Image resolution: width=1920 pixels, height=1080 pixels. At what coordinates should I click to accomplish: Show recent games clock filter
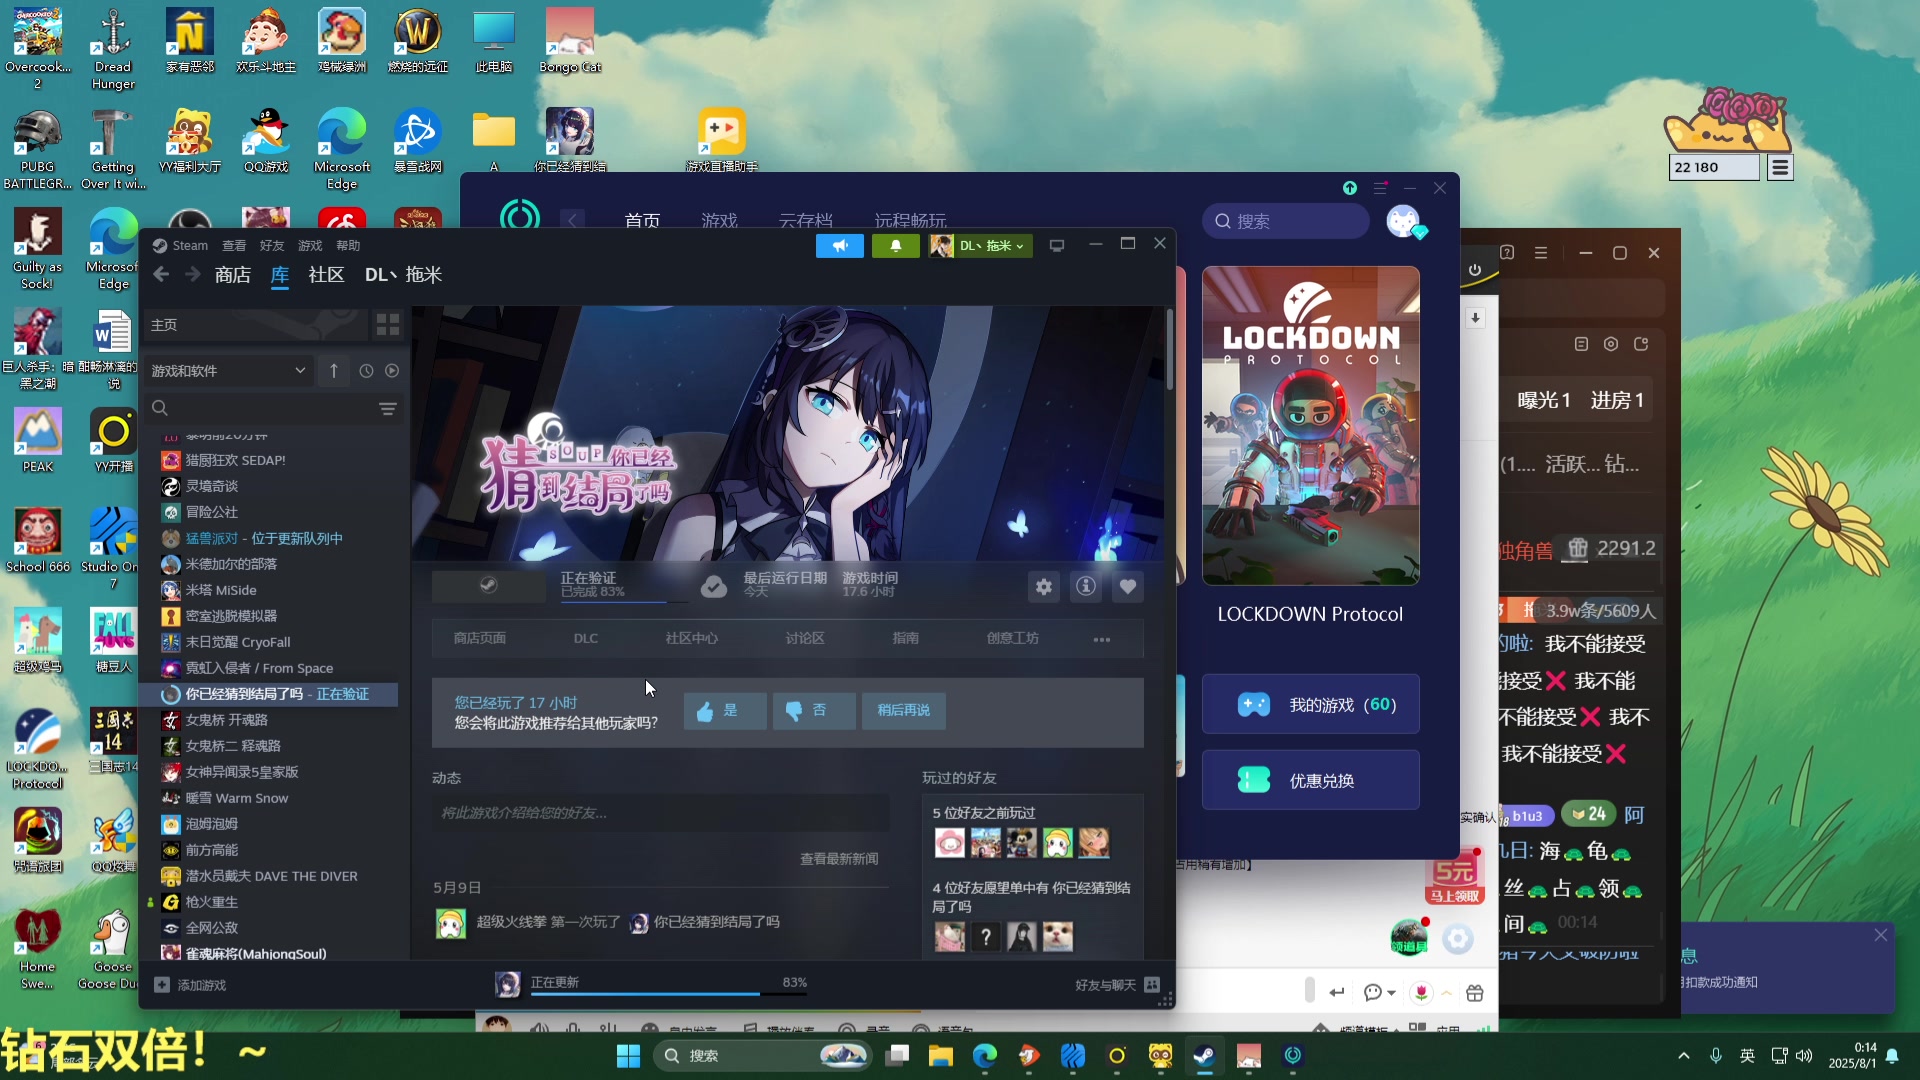tap(366, 371)
